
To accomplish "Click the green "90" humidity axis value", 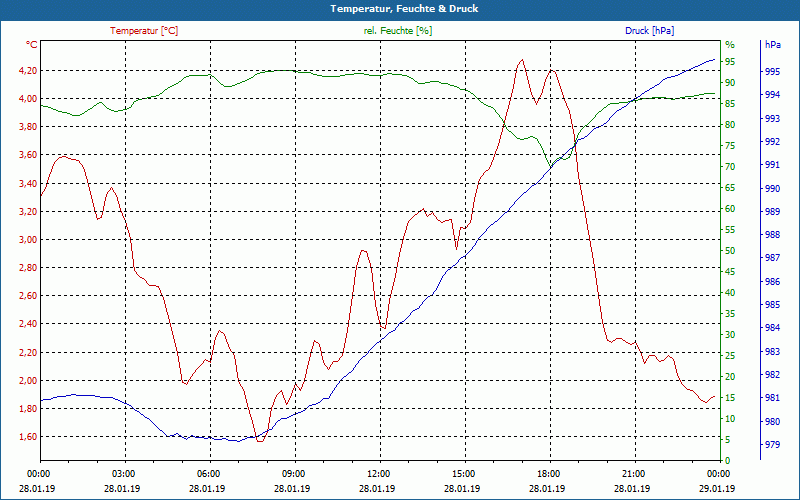I will (730, 83).
